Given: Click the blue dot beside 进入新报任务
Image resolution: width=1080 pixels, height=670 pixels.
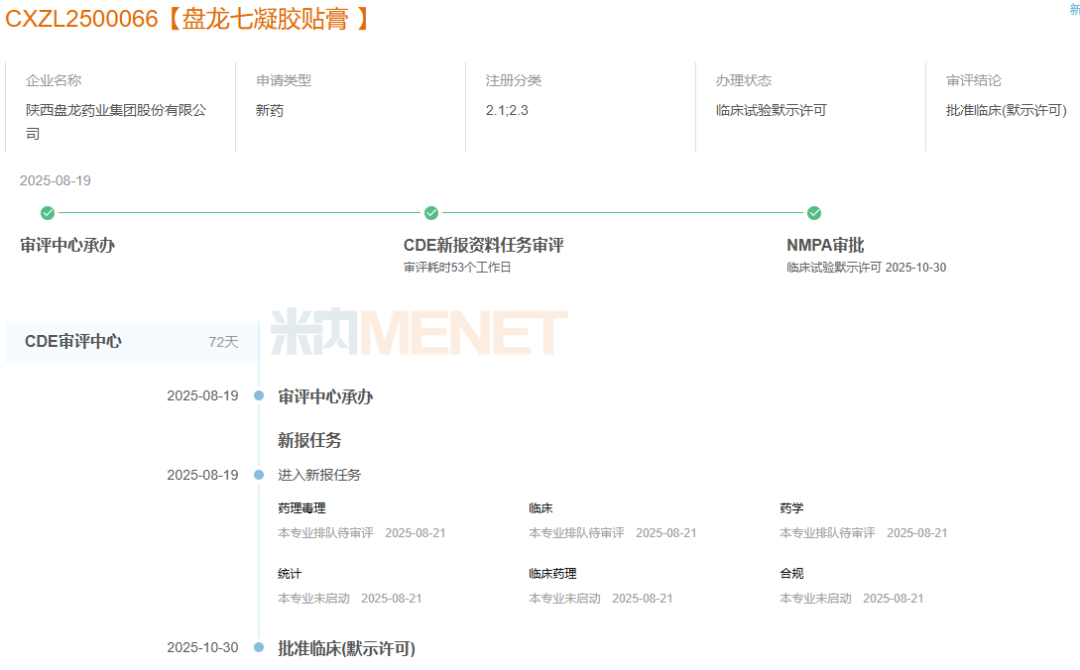Looking at the screenshot, I should [x=259, y=475].
